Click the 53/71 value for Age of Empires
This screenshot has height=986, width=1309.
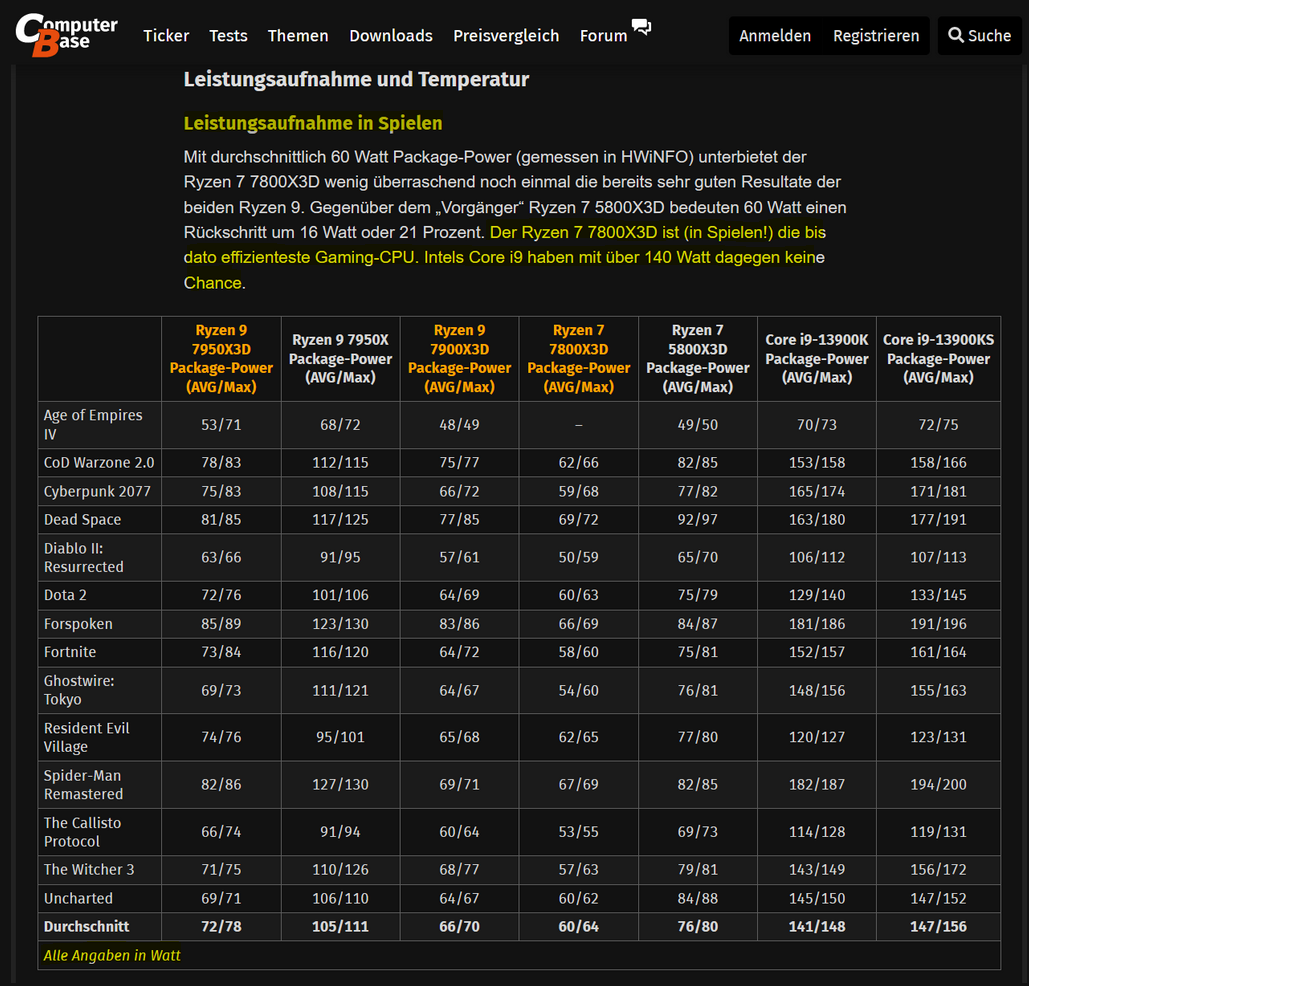tap(221, 425)
